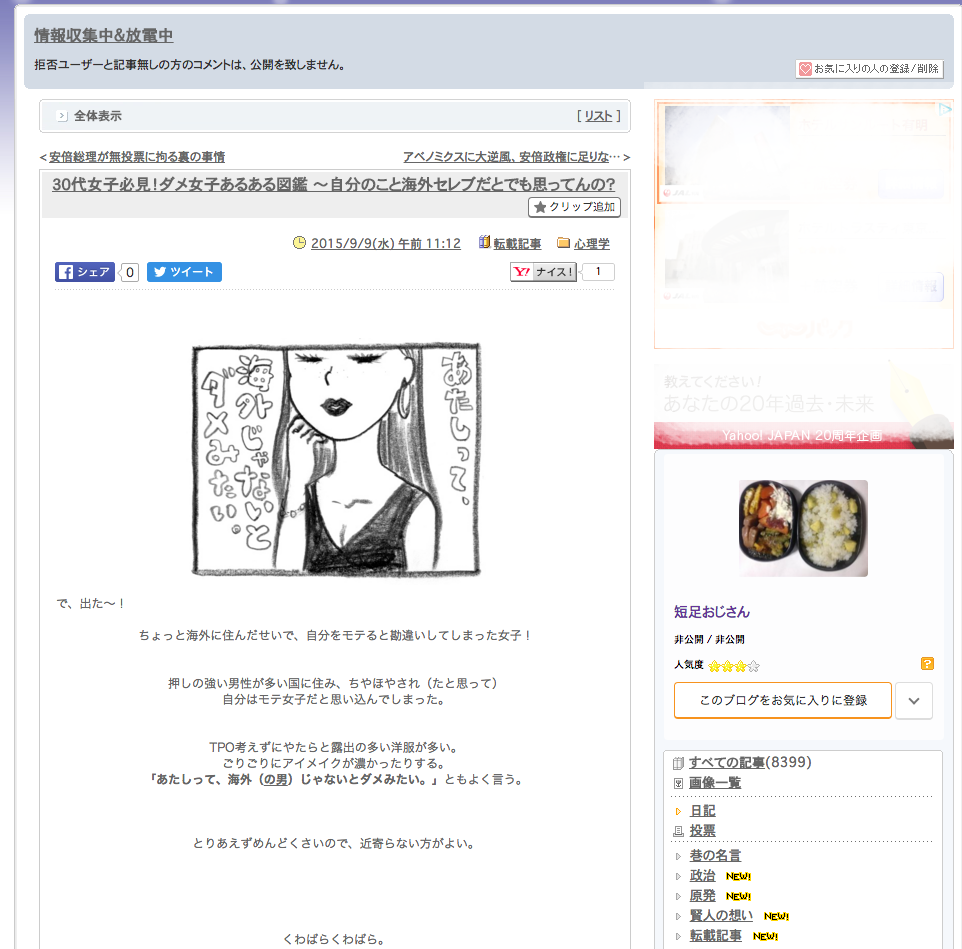962x949 pixels.
Task: Expand the 原発 arrow
Action: pos(678,896)
